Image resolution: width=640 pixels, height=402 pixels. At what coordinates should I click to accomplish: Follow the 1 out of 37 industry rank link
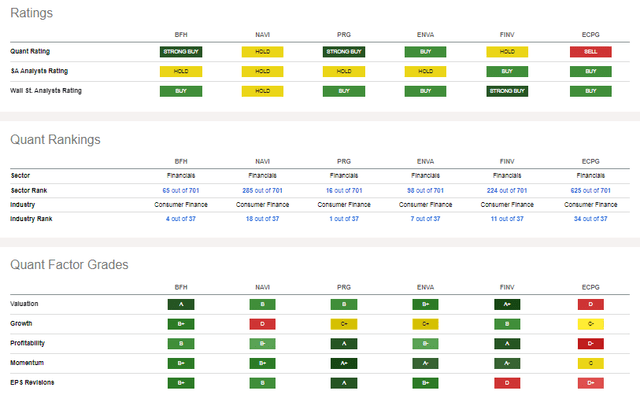[344, 219]
